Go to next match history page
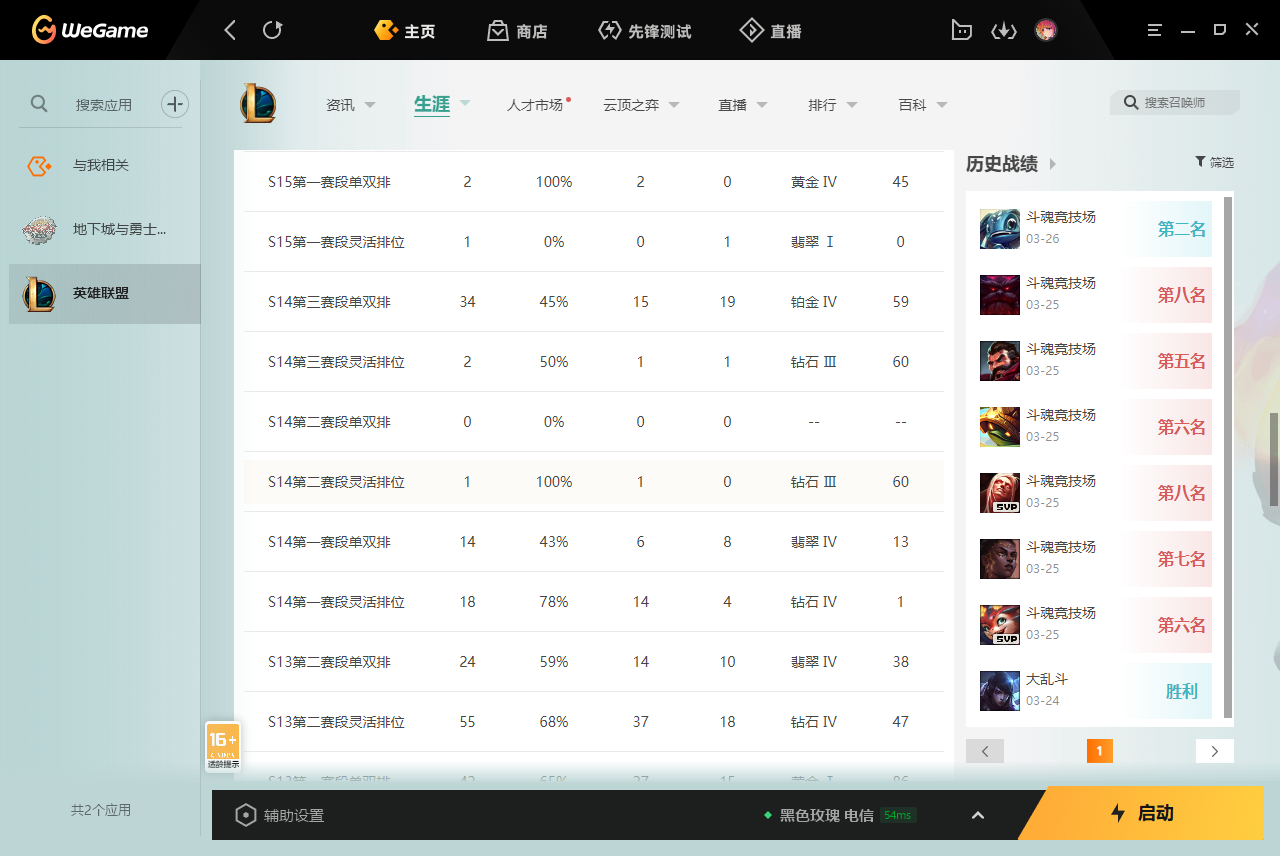Viewport: 1280px width, 856px height. (x=1215, y=751)
